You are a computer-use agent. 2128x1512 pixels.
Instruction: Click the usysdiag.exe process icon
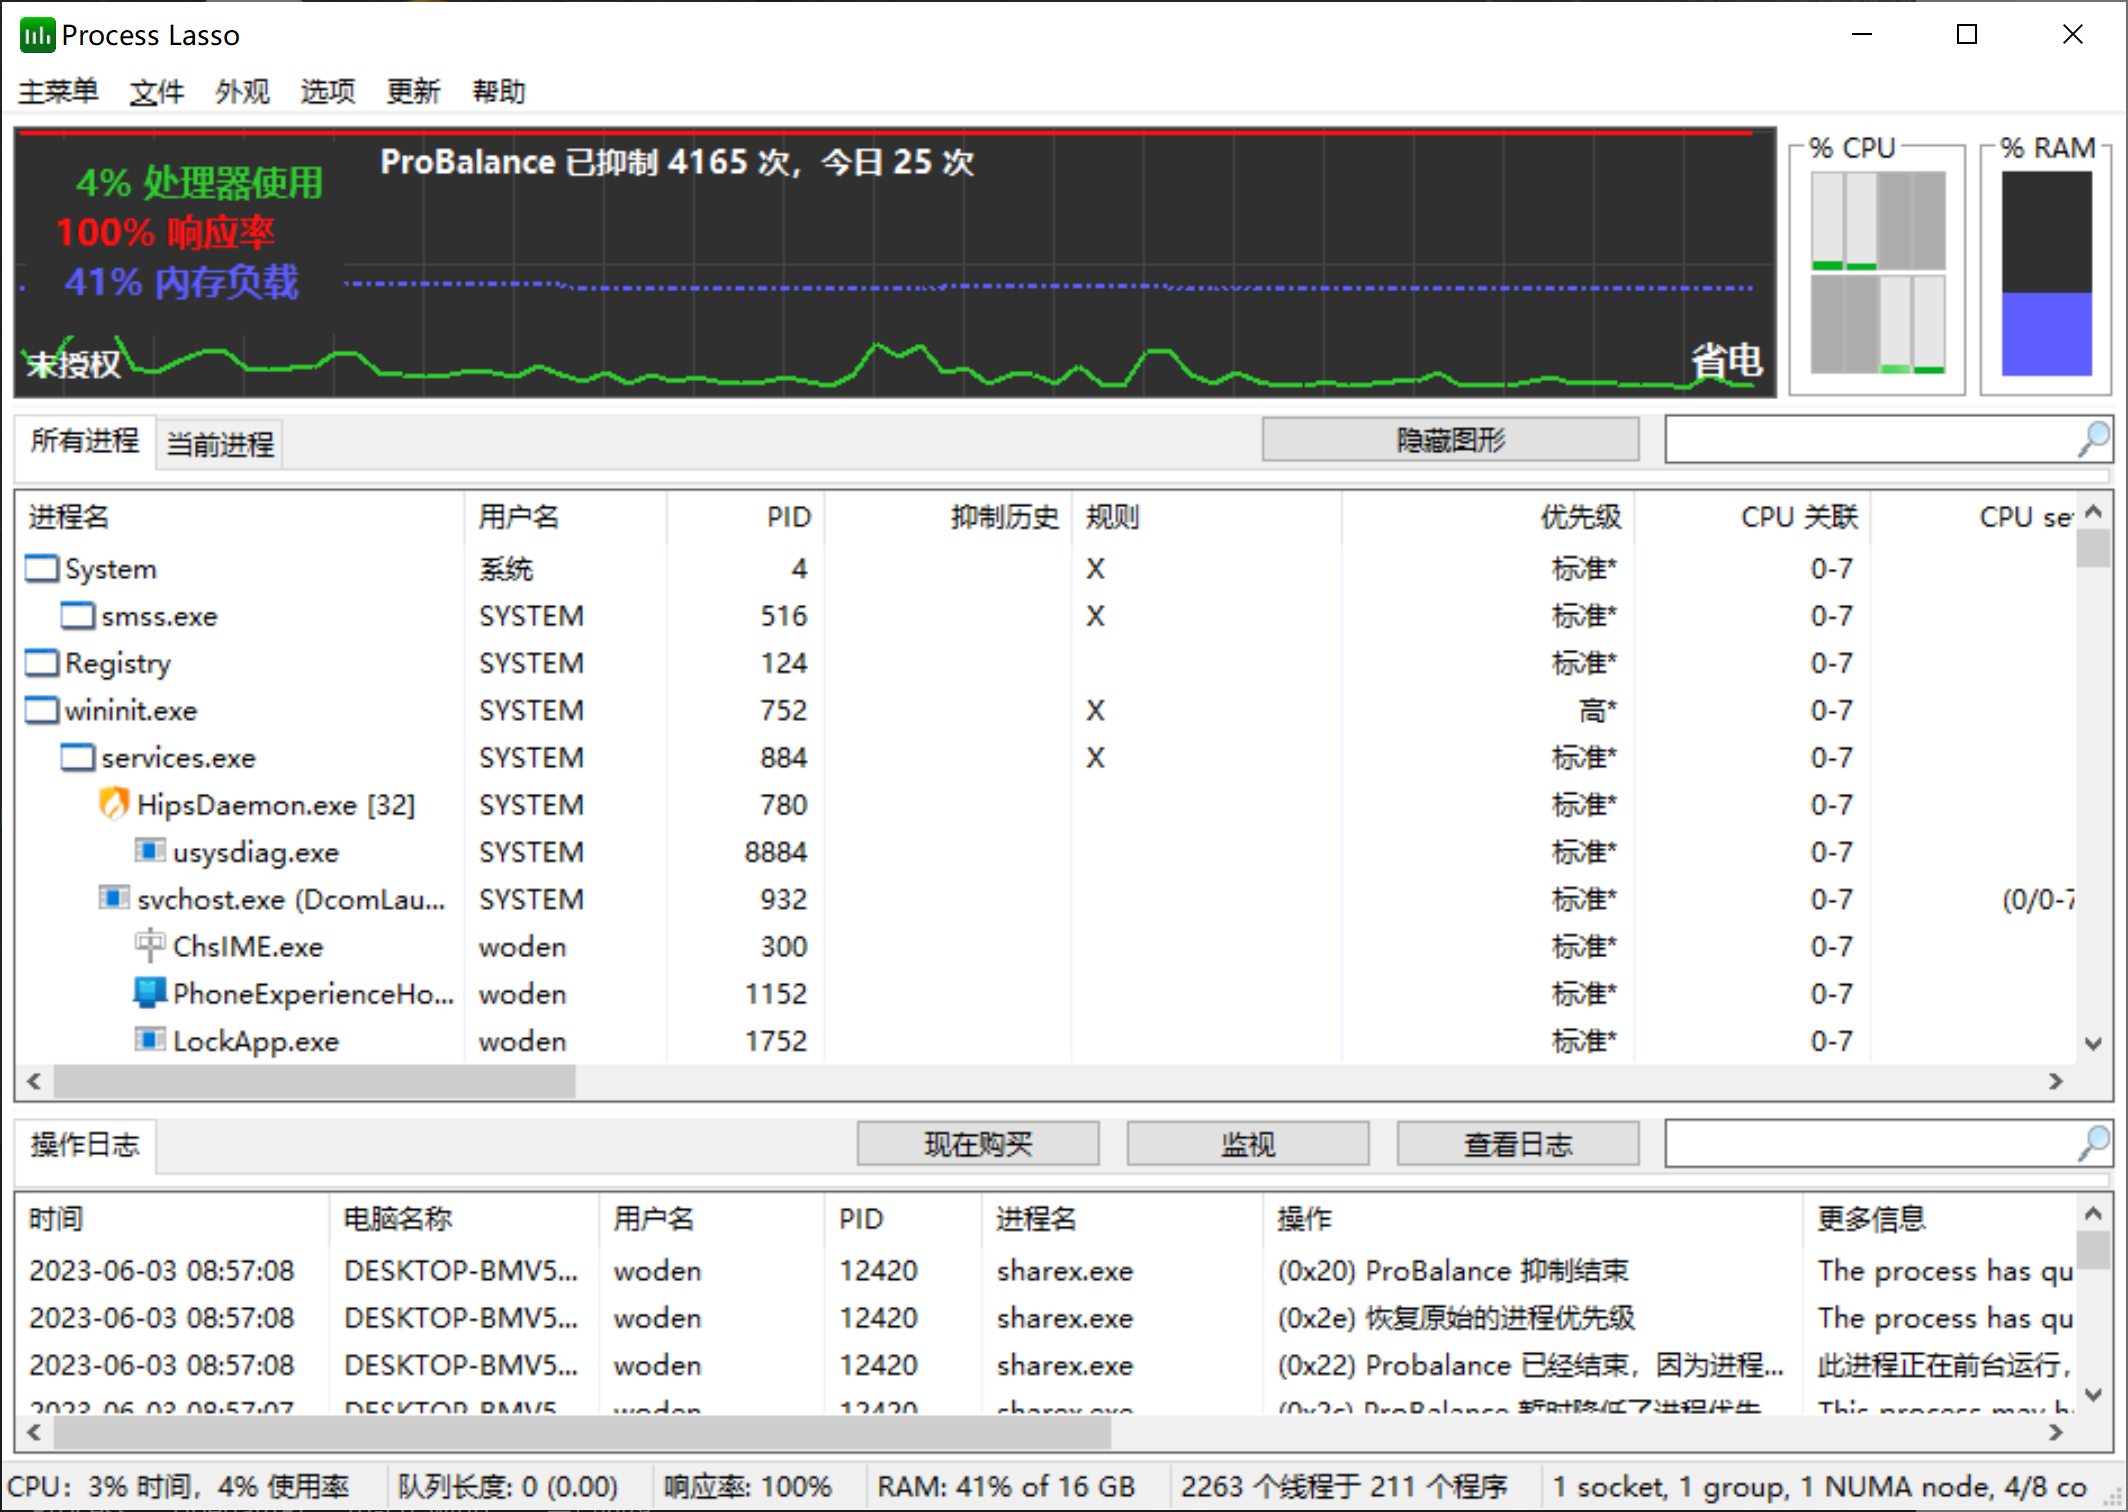150,851
